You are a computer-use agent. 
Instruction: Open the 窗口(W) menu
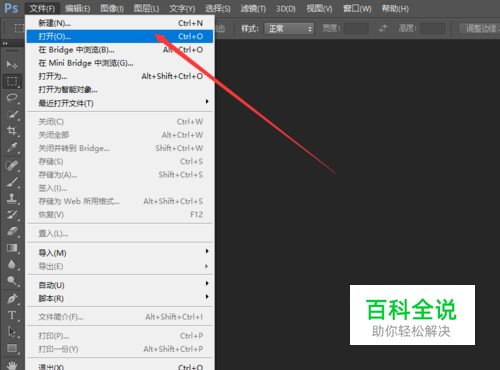pyautogui.click(x=357, y=8)
